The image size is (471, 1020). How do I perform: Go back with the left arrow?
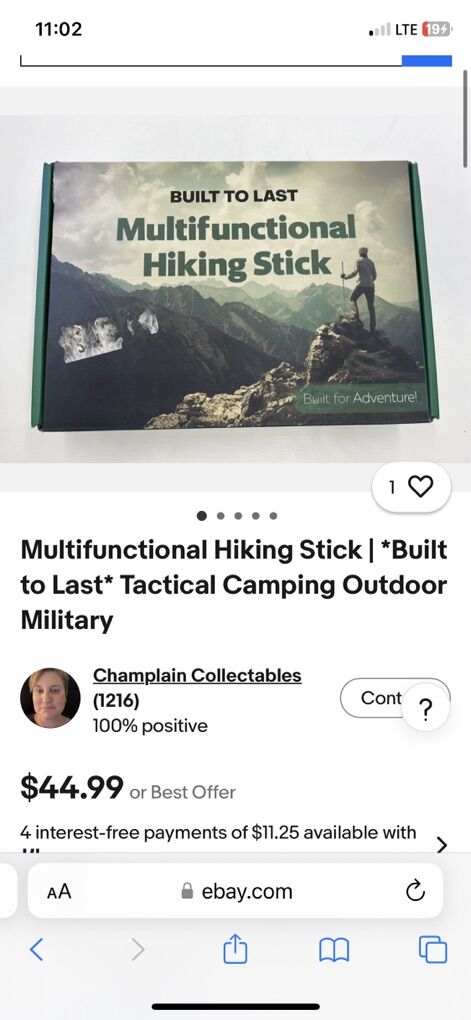click(x=37, y=950)
